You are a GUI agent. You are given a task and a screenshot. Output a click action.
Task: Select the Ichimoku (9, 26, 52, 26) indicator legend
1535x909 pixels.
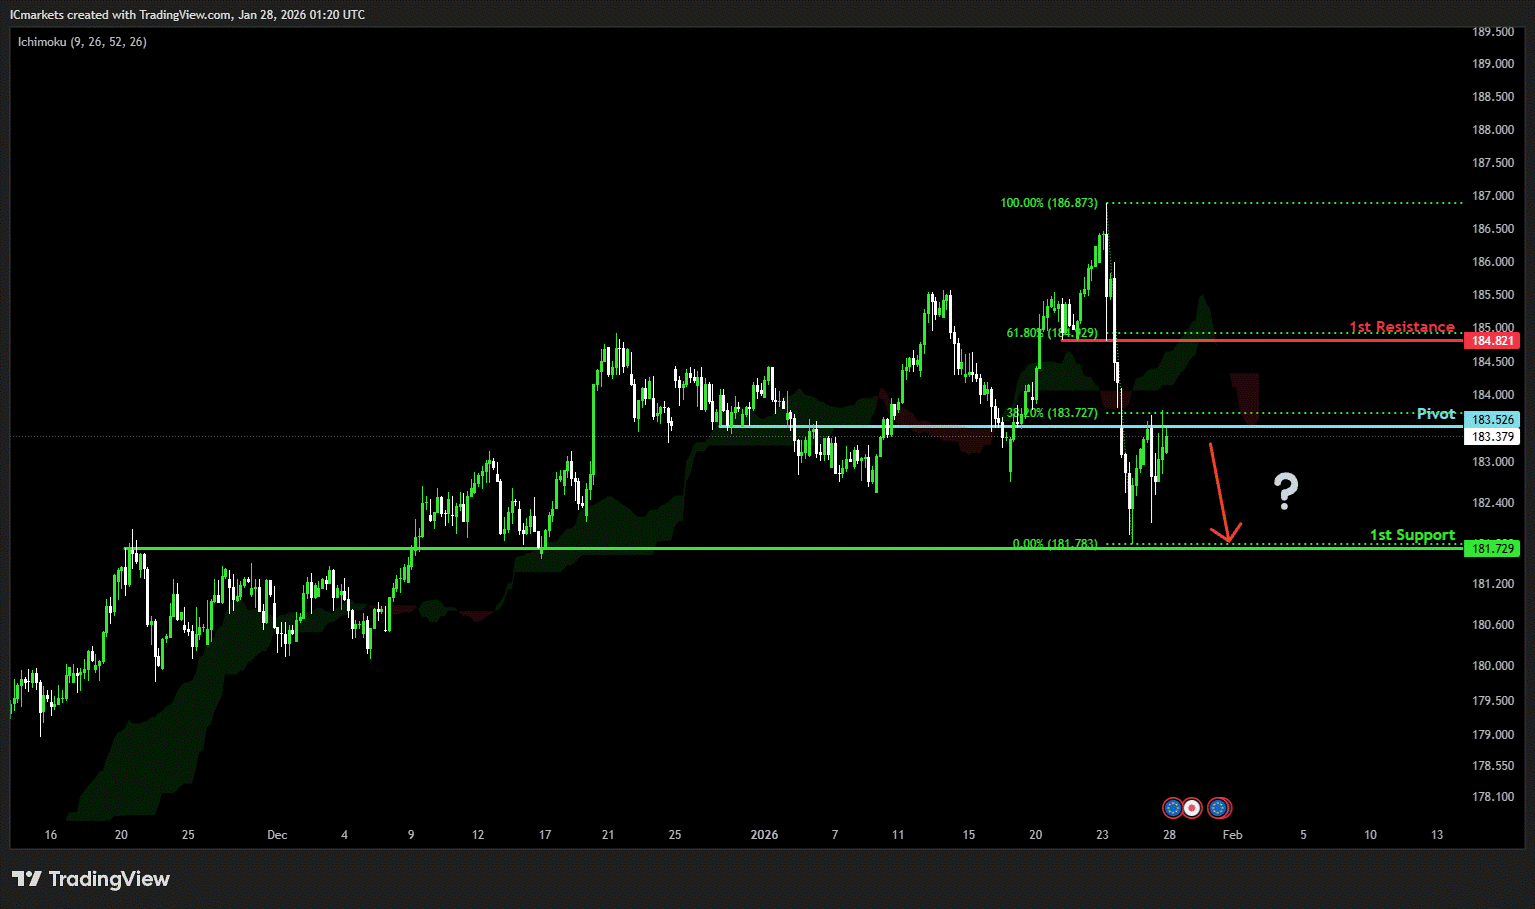pyautogui.click(x=82, y=42)
